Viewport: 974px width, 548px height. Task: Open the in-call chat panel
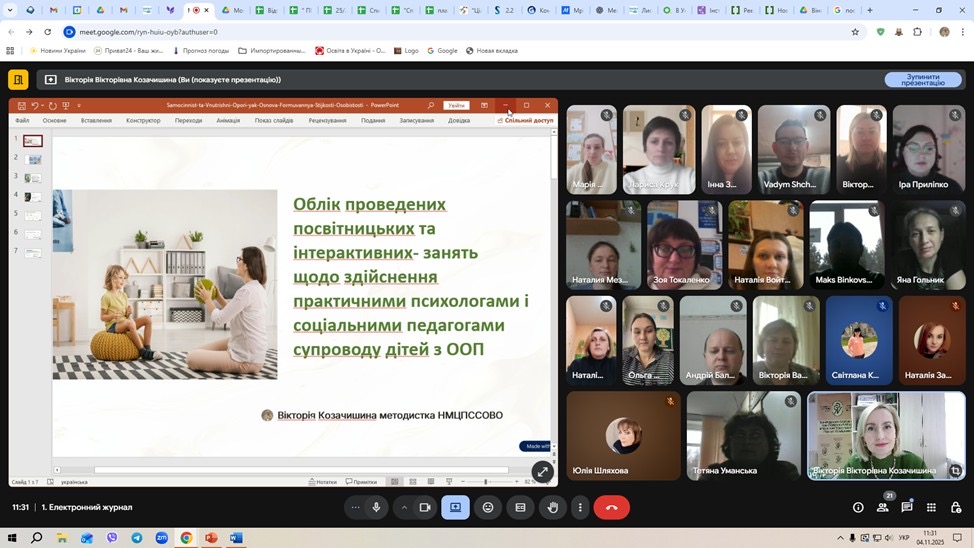(907, 507)
